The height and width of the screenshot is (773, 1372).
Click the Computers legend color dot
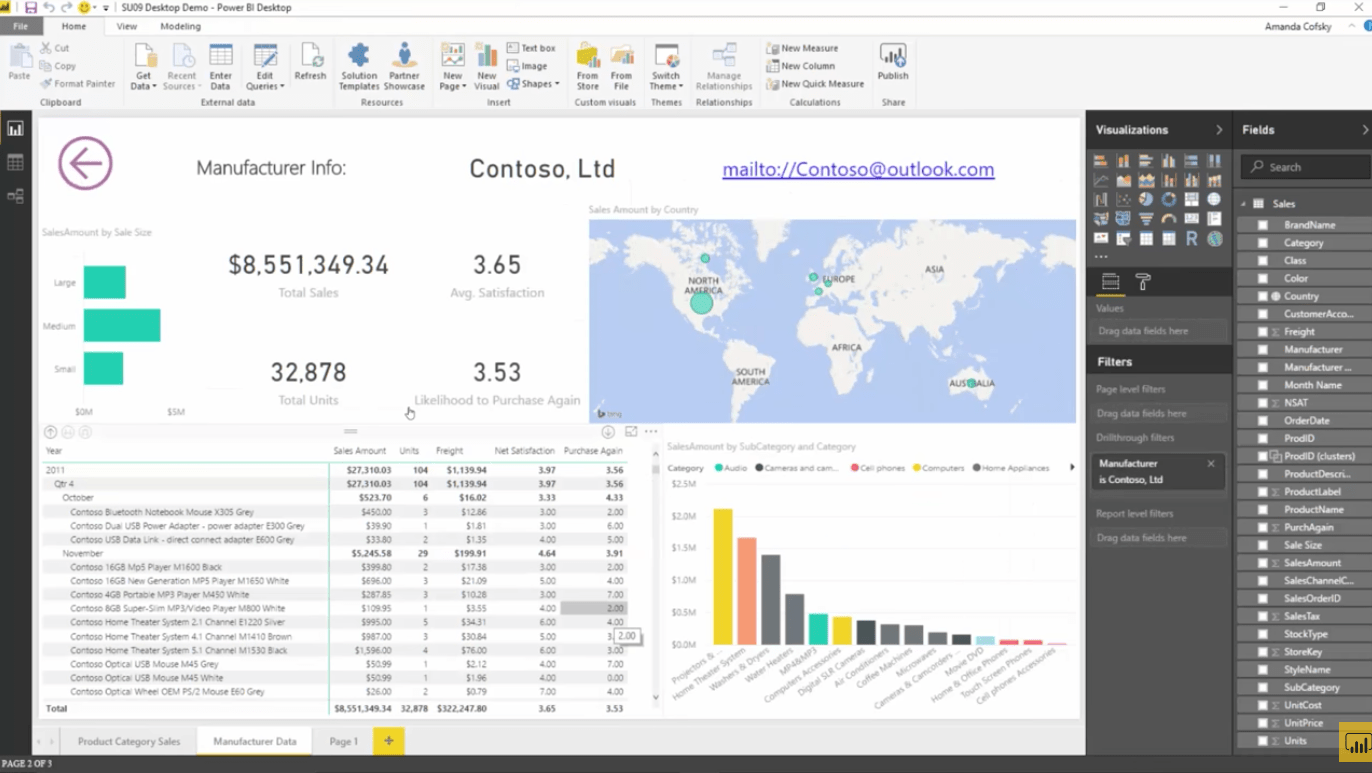[916, 468]
